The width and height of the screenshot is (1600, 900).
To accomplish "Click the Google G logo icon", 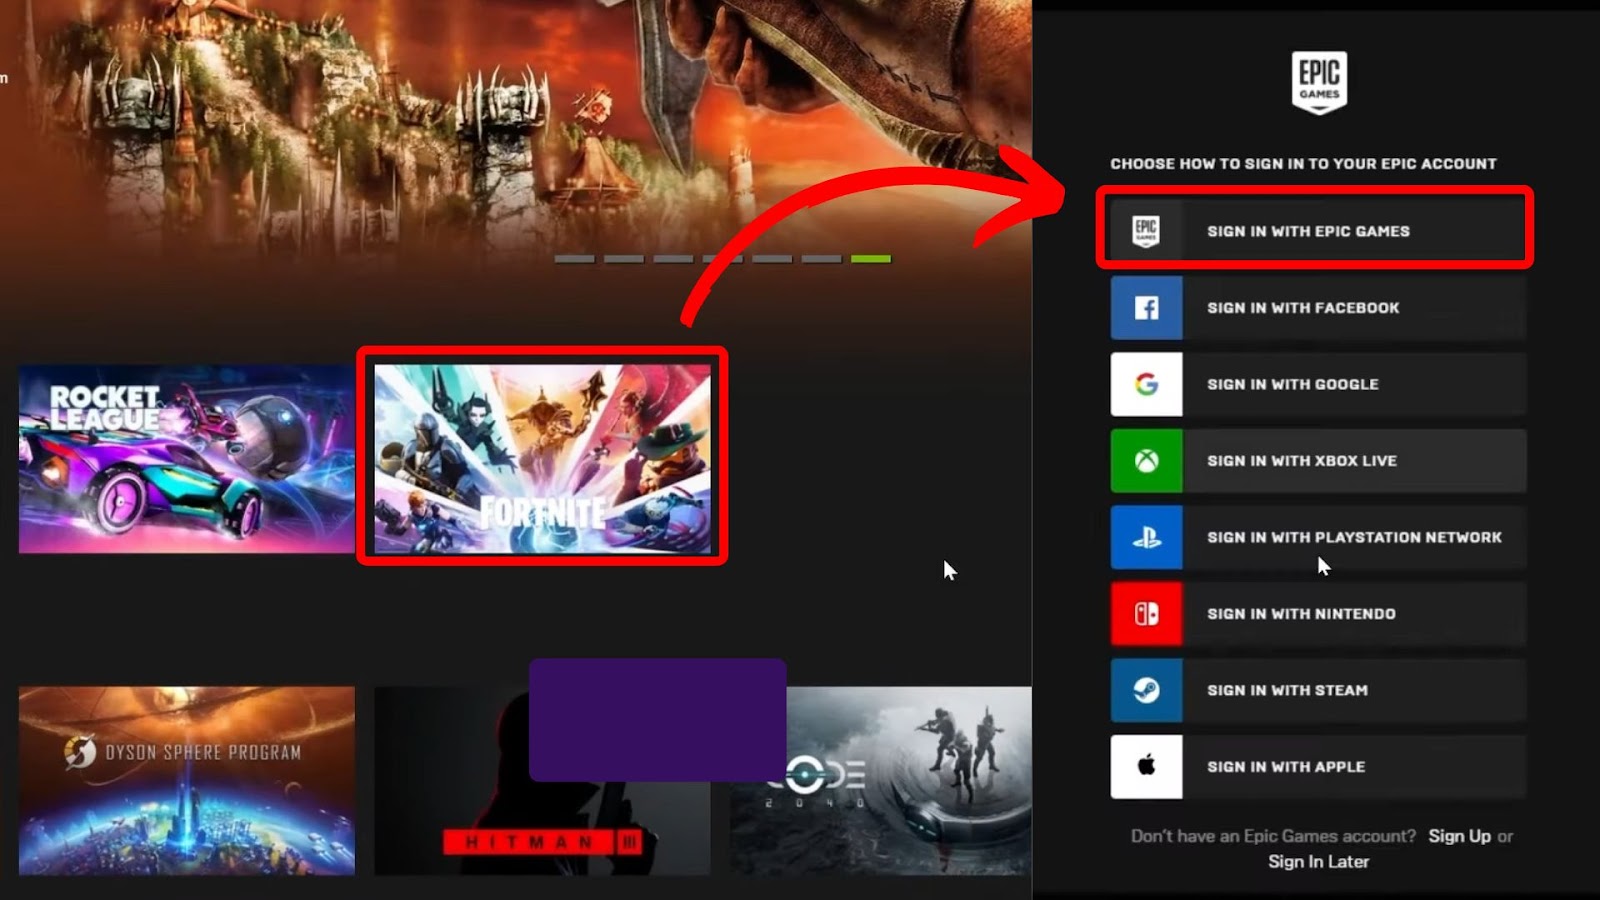I will point(1146,384).
